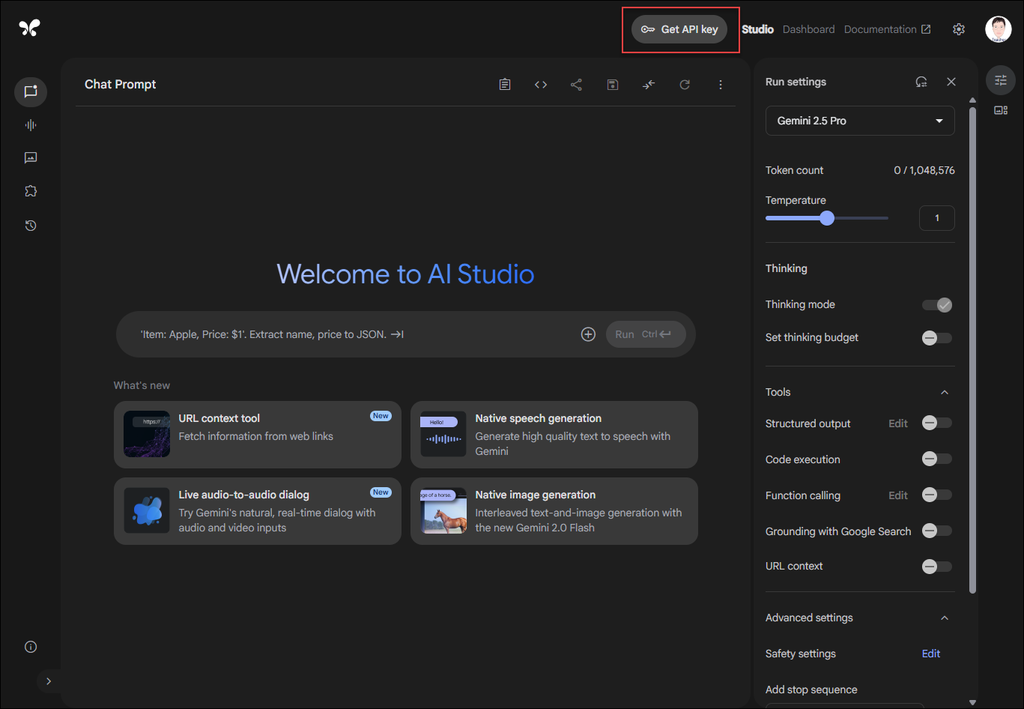Click the Get code brackets icon
This screenshot has height=709, width=1024.
541,84
